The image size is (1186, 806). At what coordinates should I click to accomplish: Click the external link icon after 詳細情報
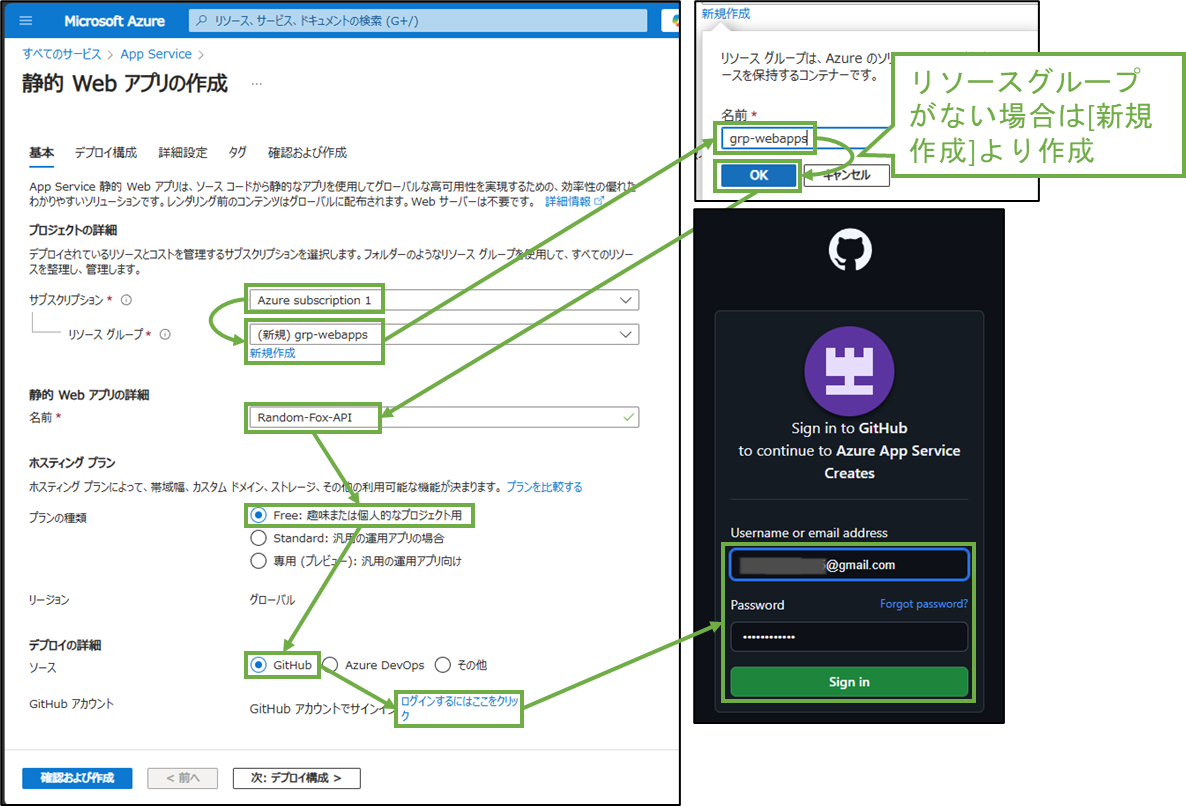click(599, 201)
